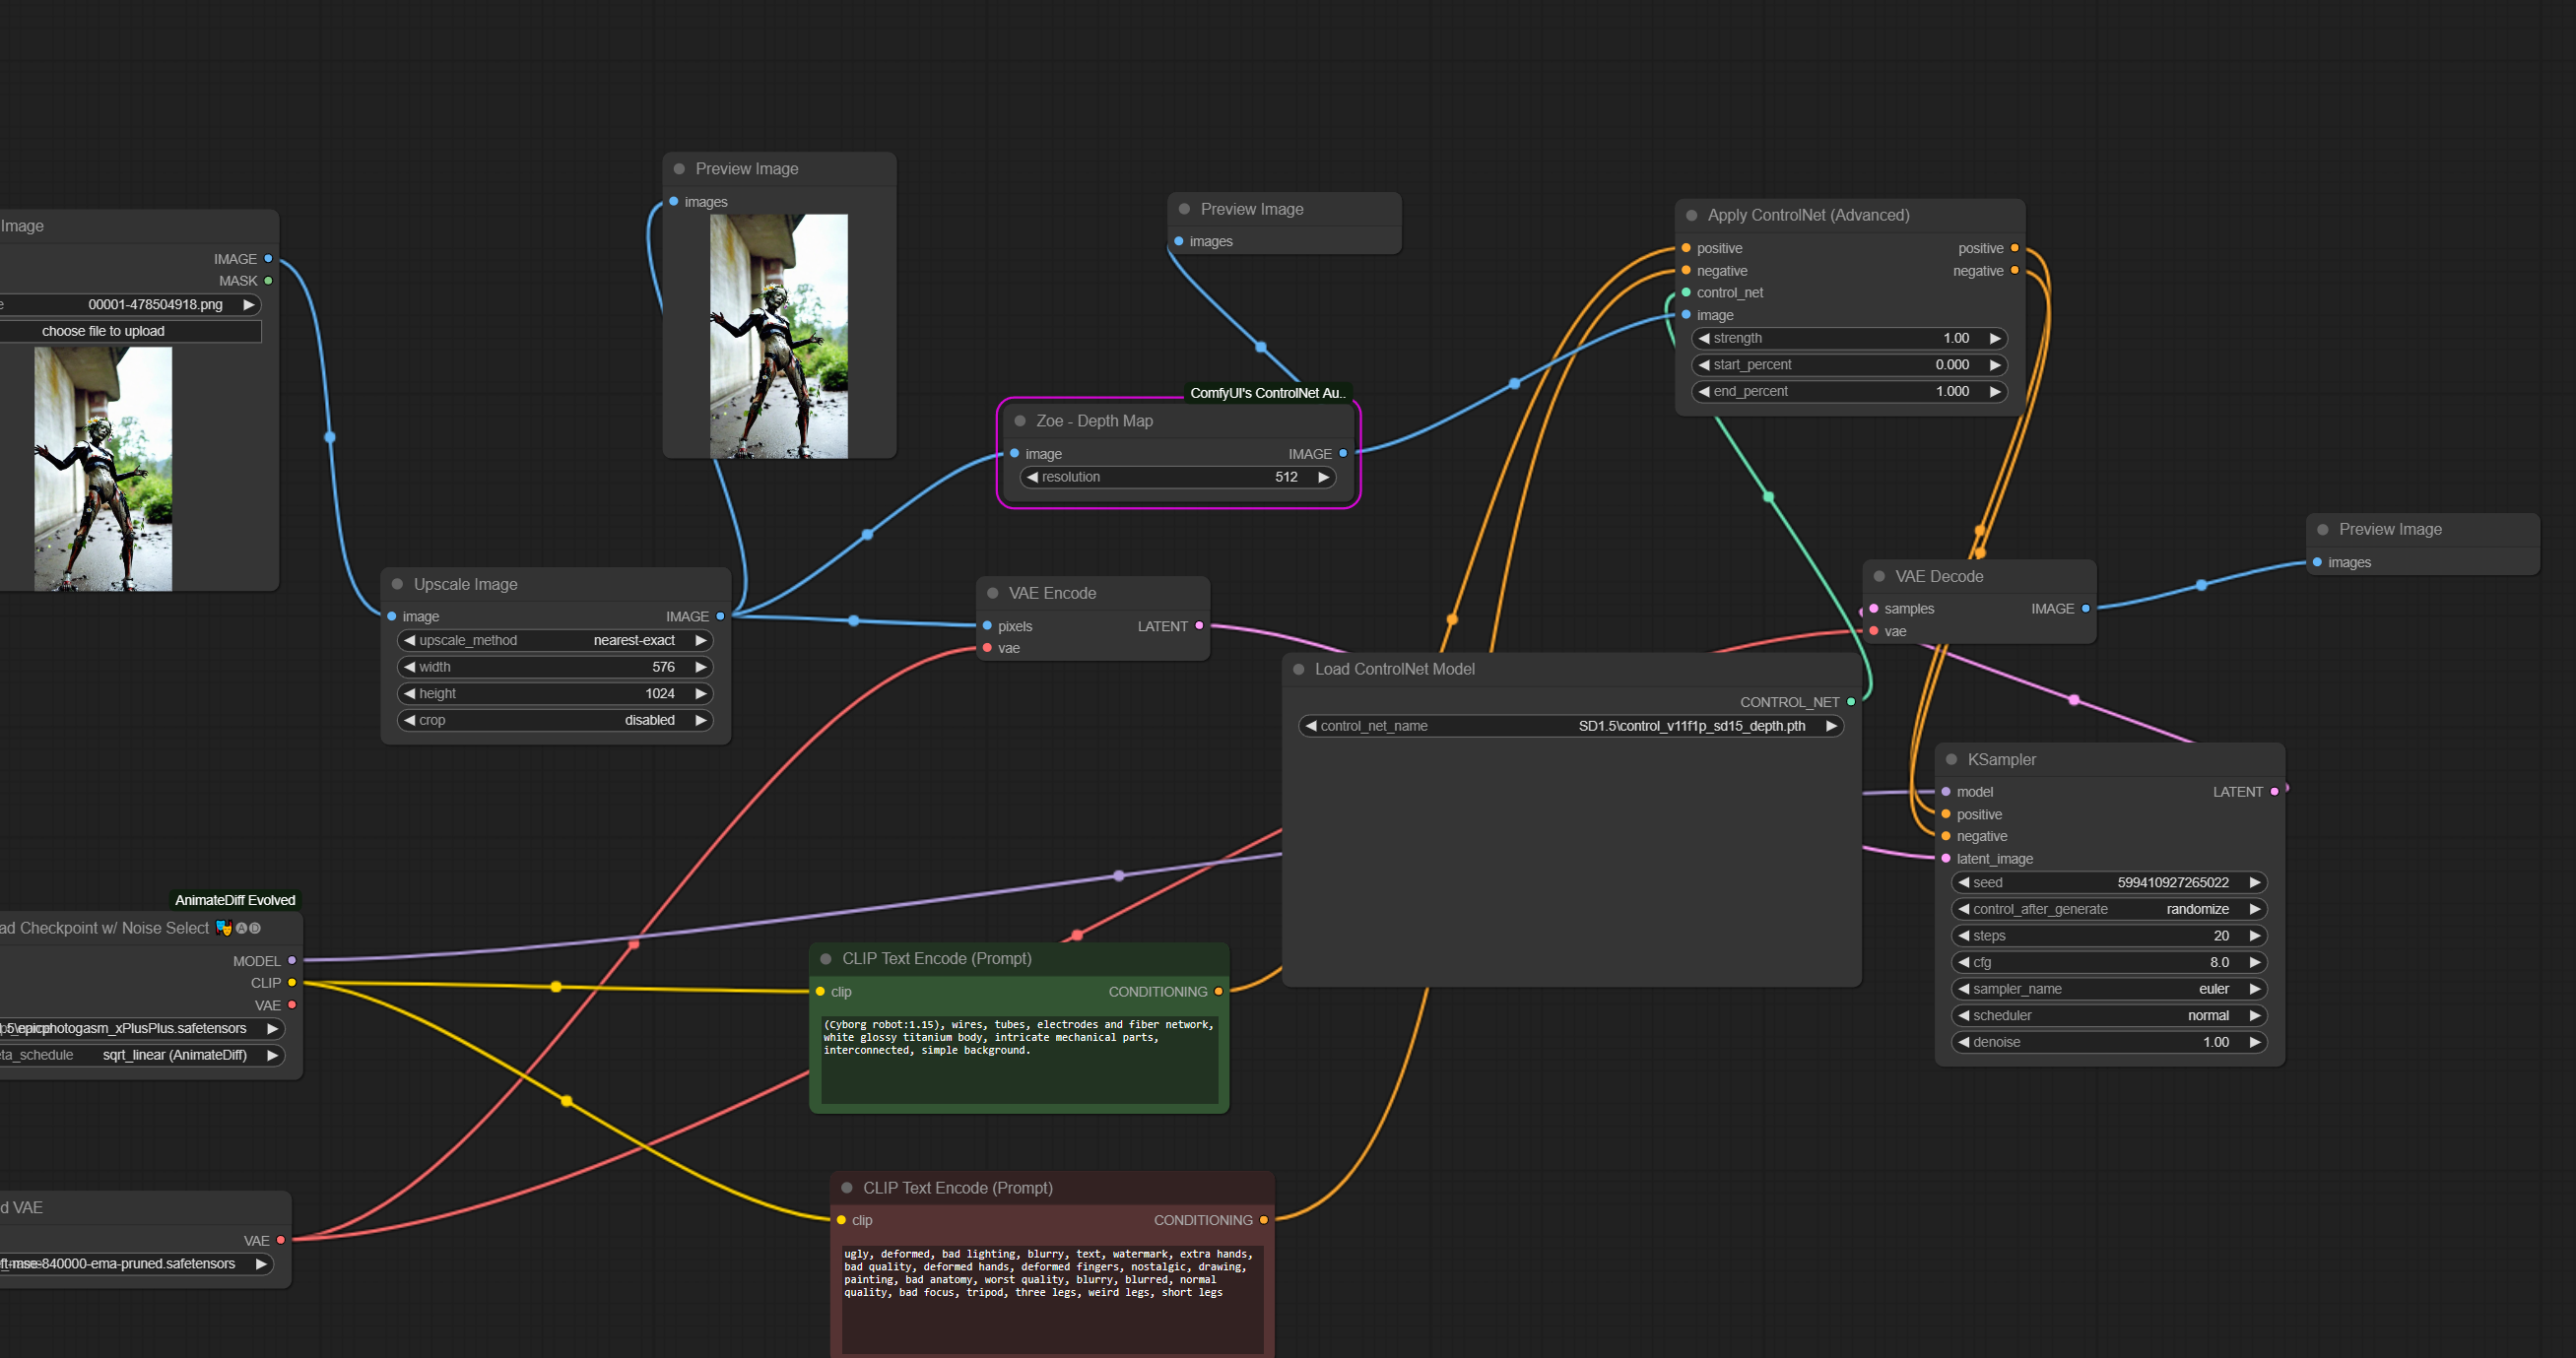
Task: Click the ComfyUI's ControlNet Aux badge label
Action: pos(1266,393)
